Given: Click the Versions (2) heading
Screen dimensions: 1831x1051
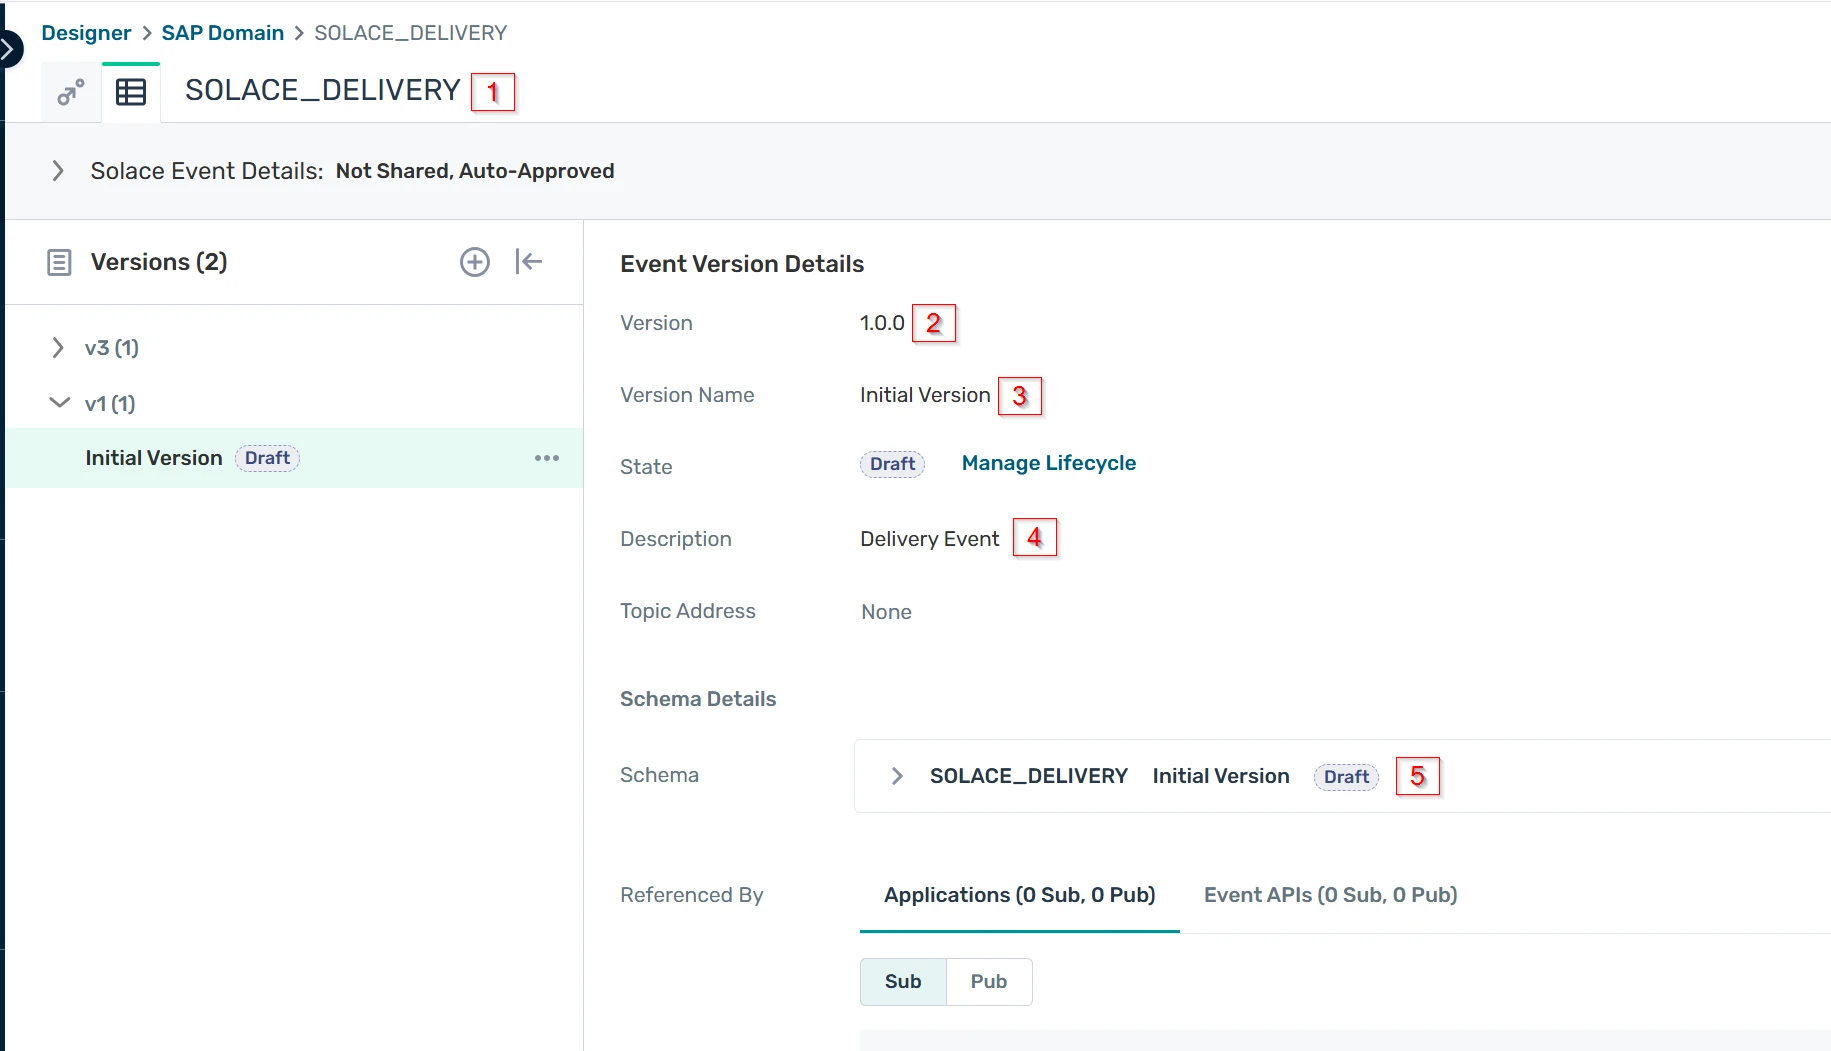Looking at the screenshot, I should pos(159,262).
